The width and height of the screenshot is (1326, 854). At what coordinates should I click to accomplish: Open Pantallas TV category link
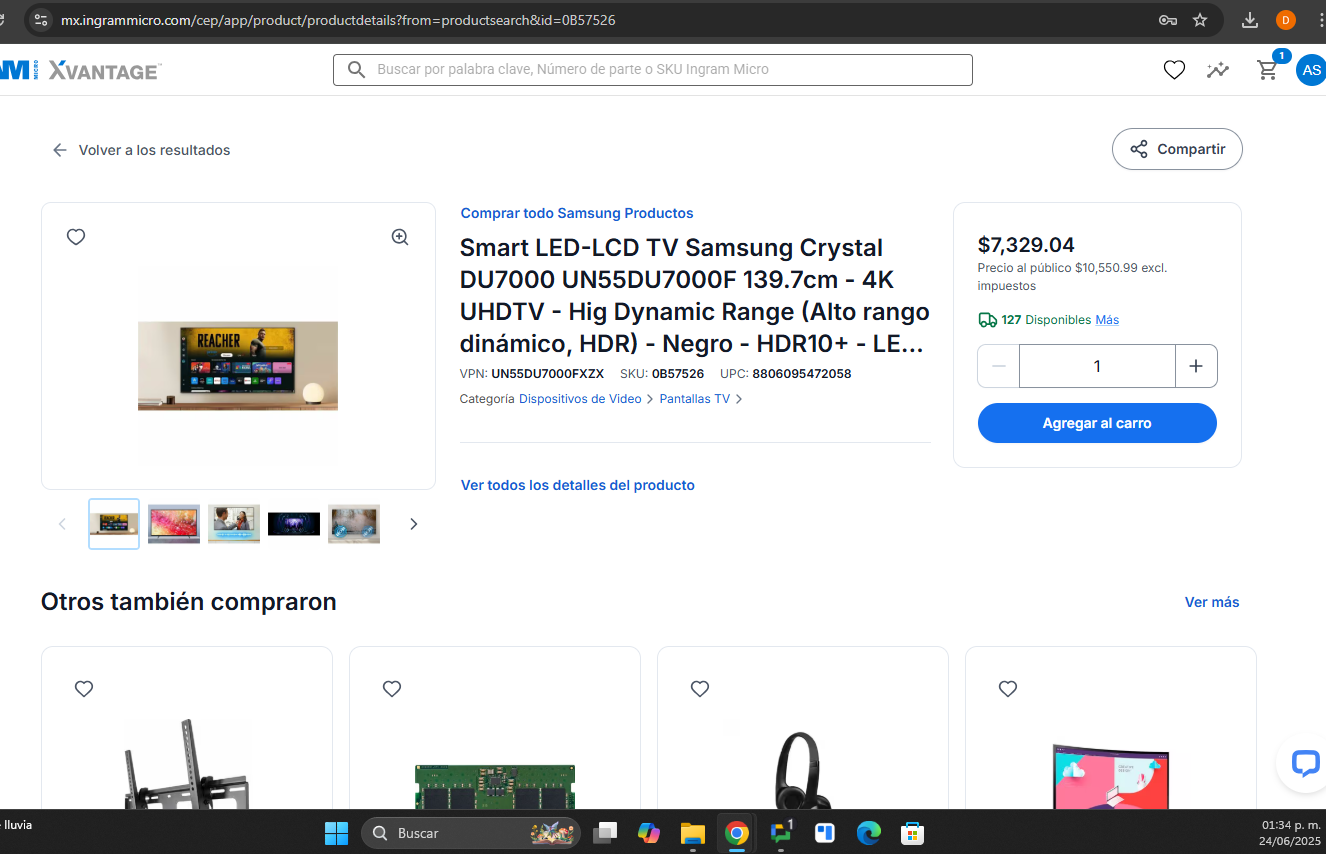tap(695, 399)
